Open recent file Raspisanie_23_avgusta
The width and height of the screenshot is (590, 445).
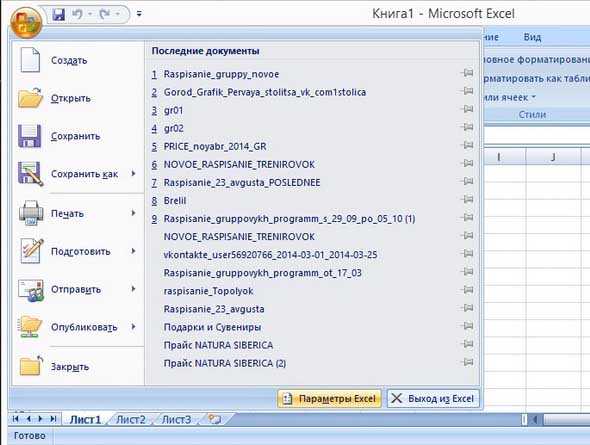coord(214,309)
